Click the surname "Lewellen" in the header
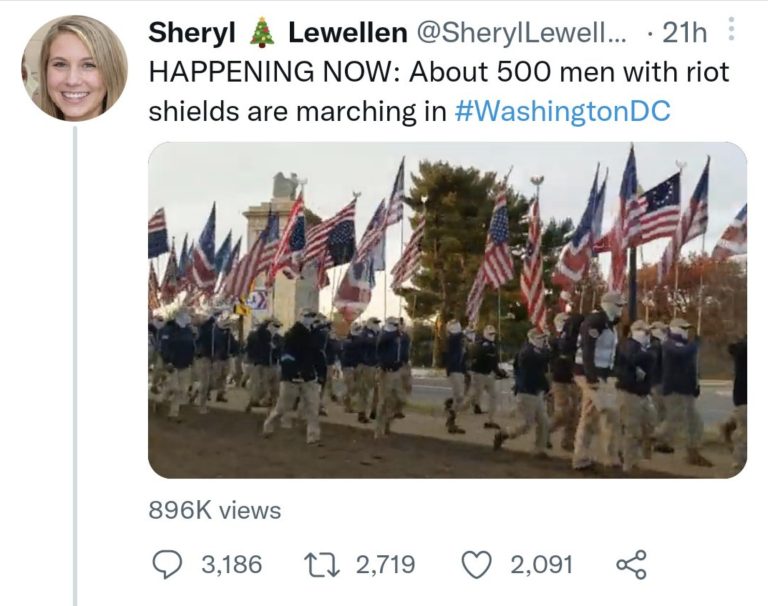The width and height of the screenshot is (768, 606). [346, 33]
